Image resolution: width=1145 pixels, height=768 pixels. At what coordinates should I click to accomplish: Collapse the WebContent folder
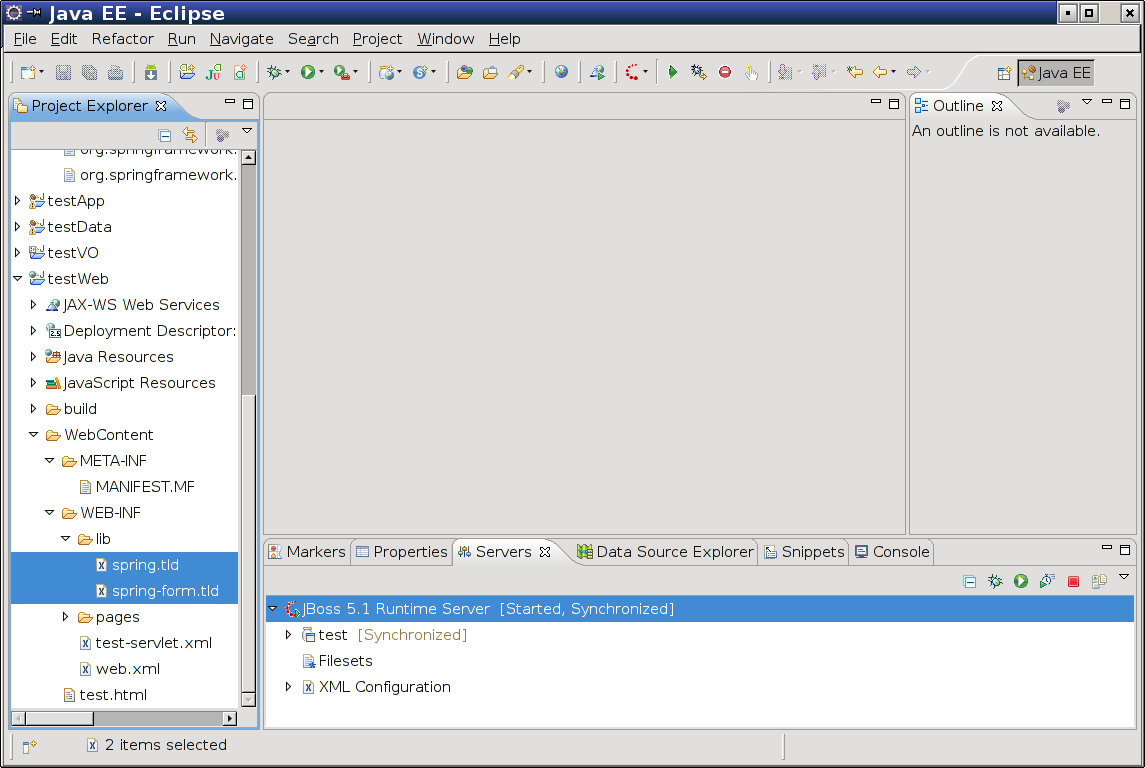(34, 434)
